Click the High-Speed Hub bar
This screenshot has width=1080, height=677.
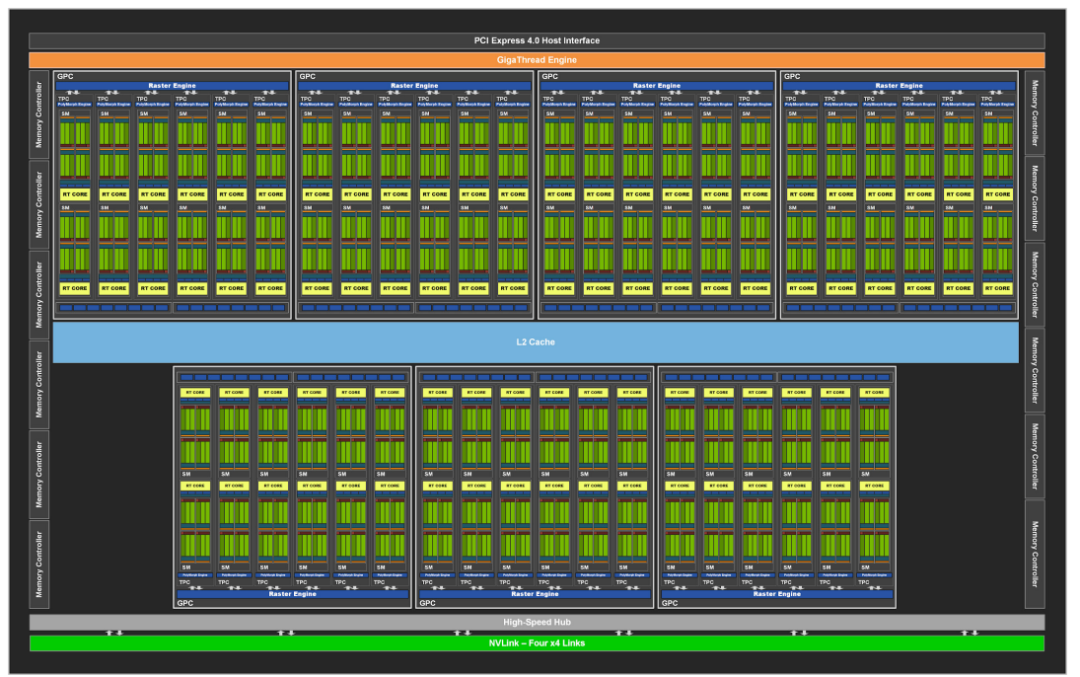pos(540,621)
